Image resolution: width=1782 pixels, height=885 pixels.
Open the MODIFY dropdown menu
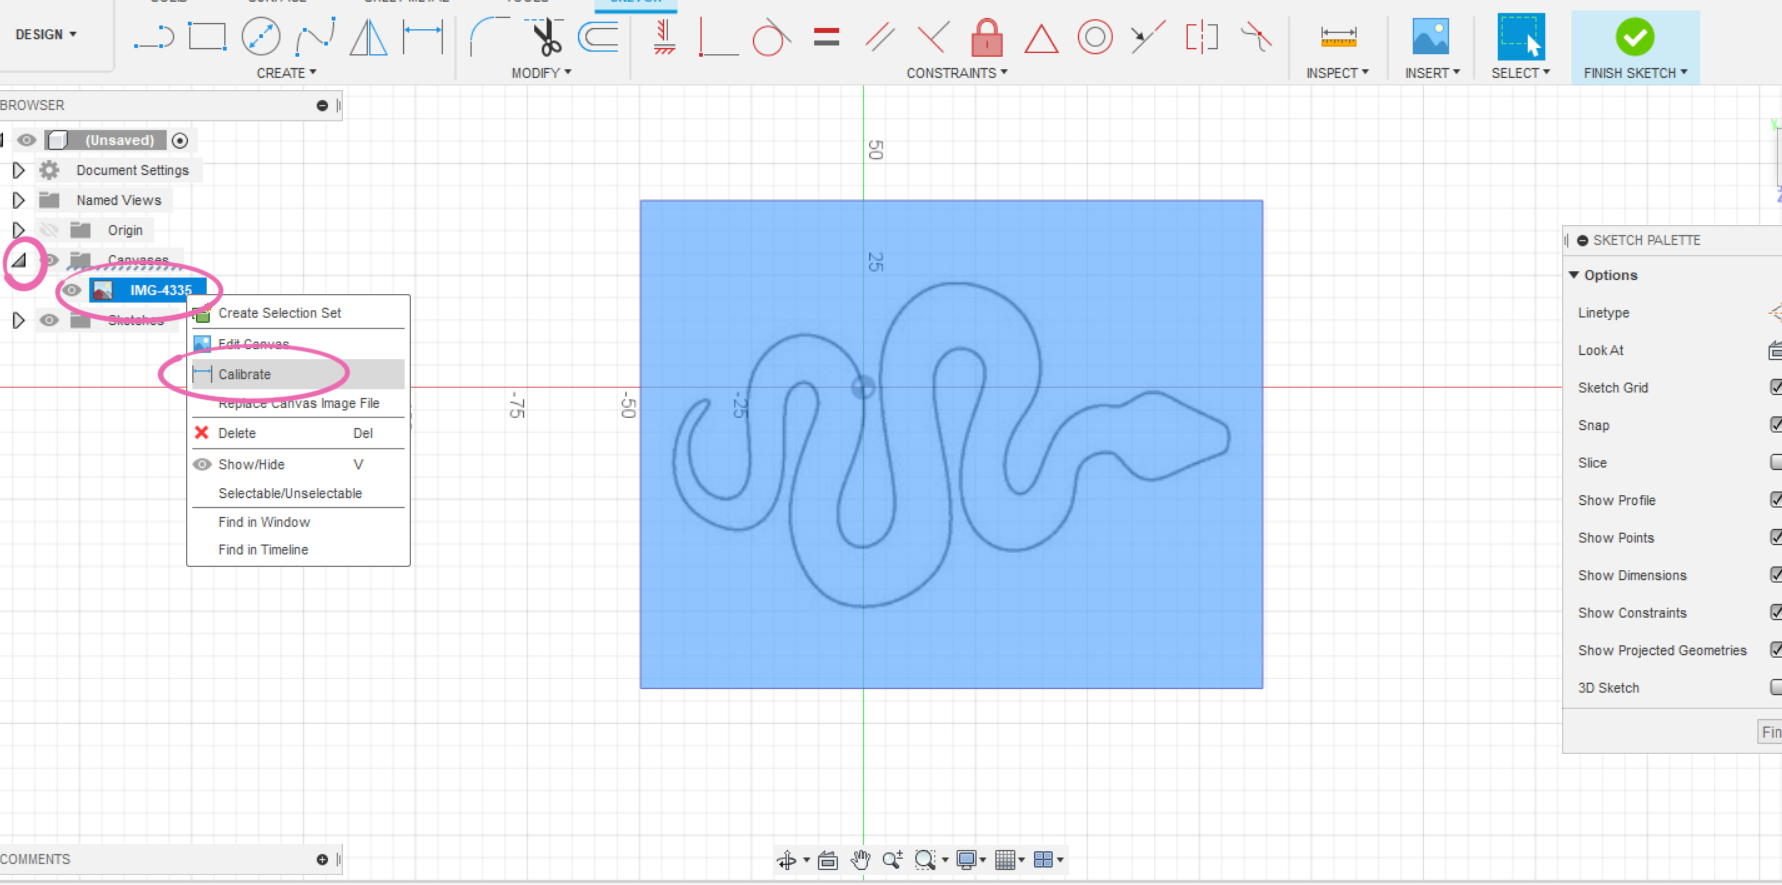[541, 73]
